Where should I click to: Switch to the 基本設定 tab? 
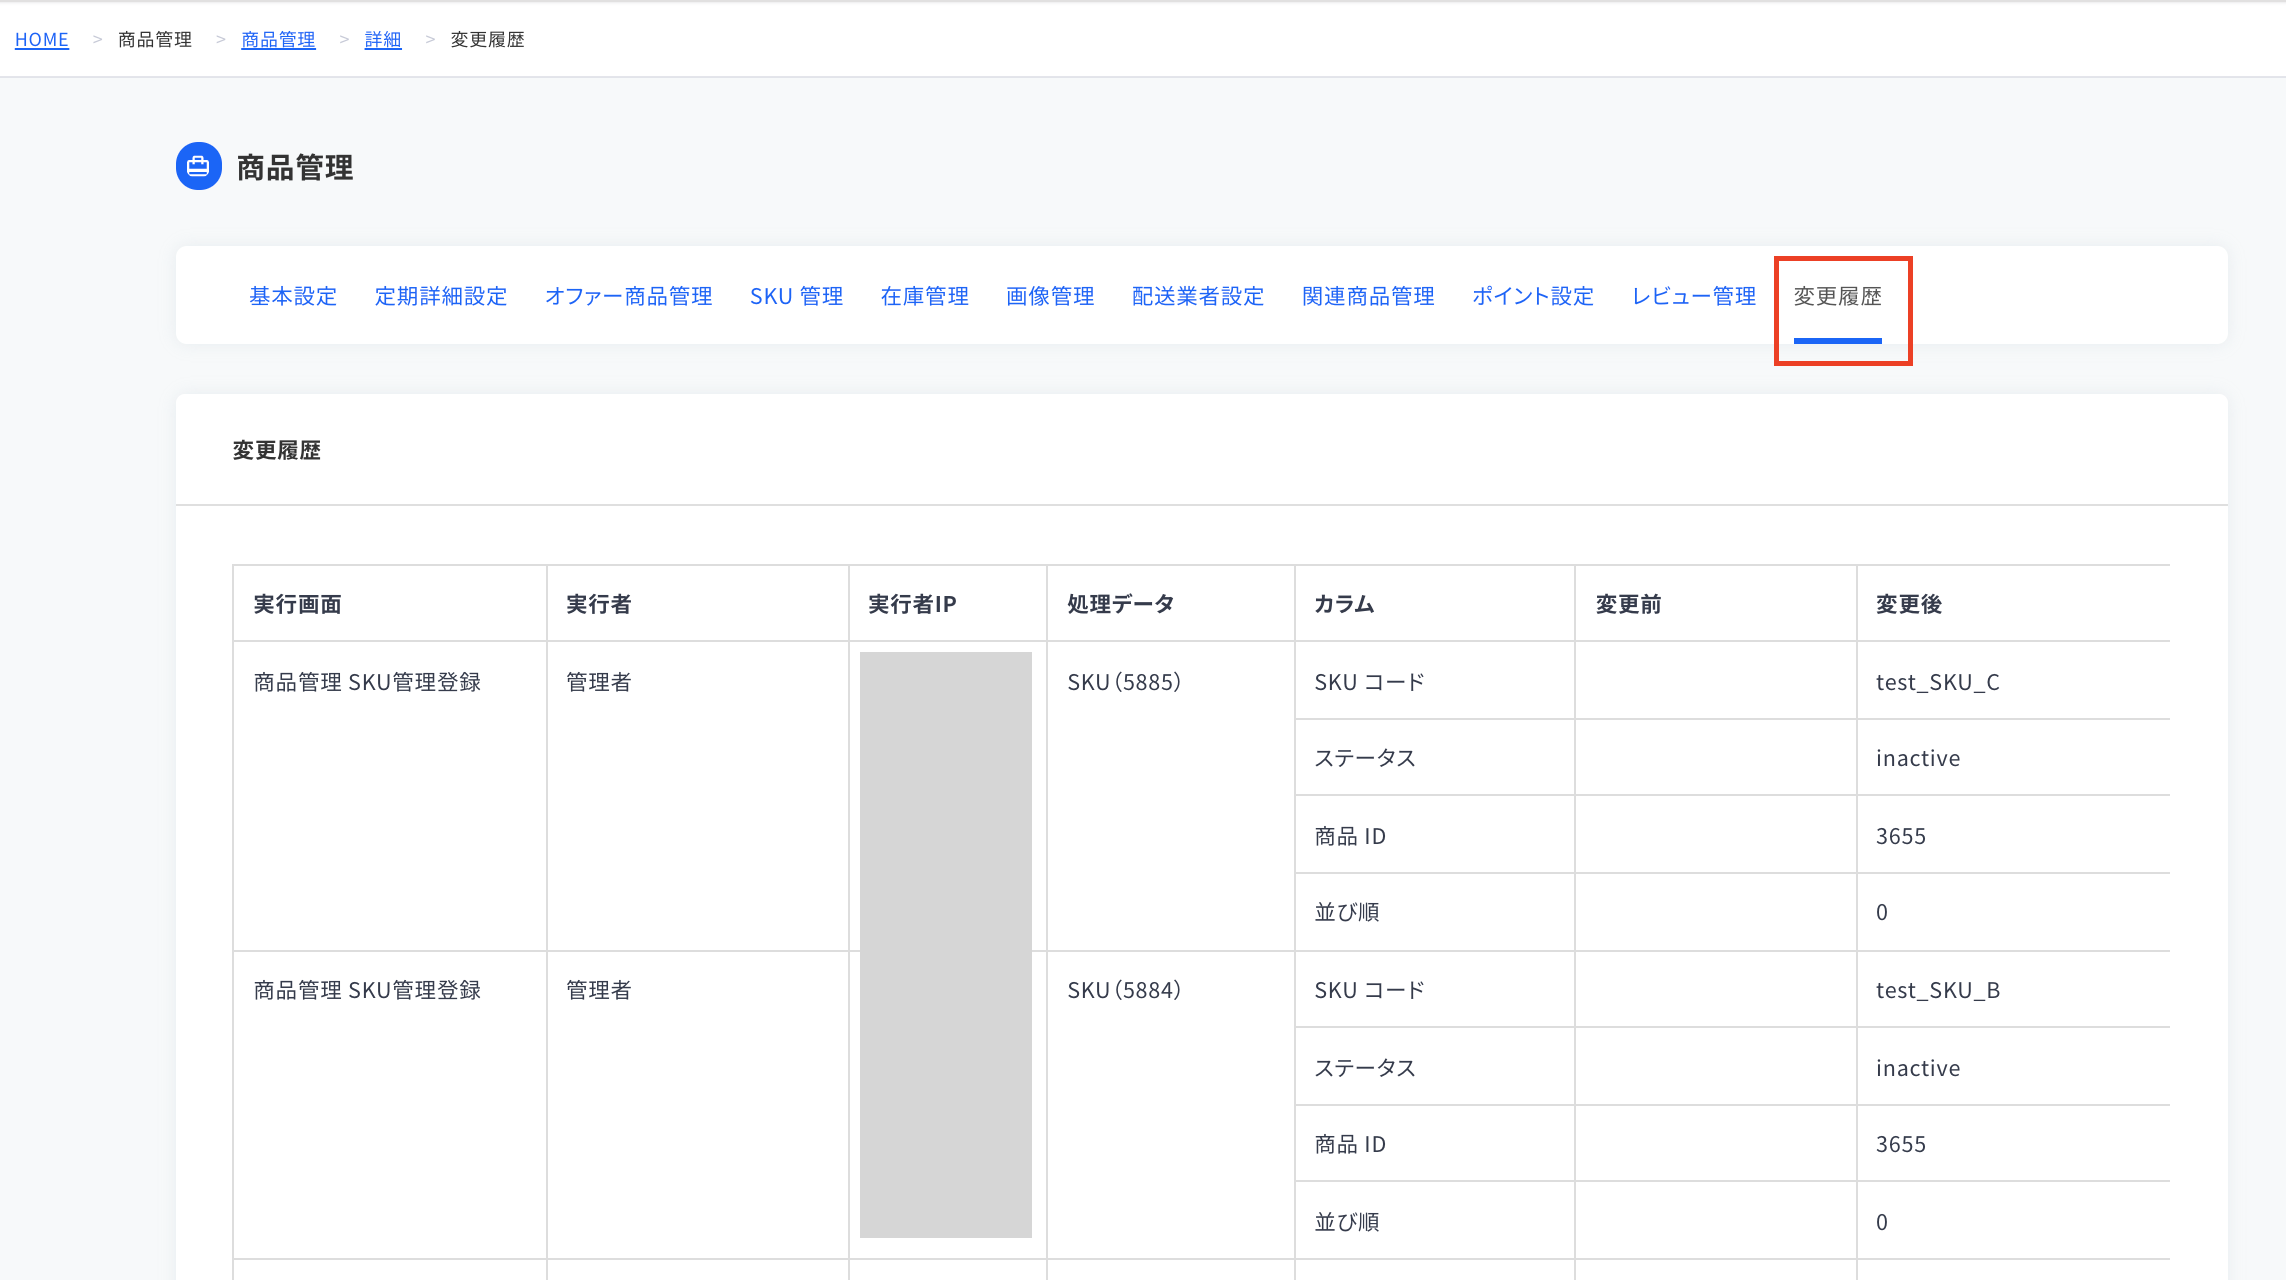coord(293,296)
